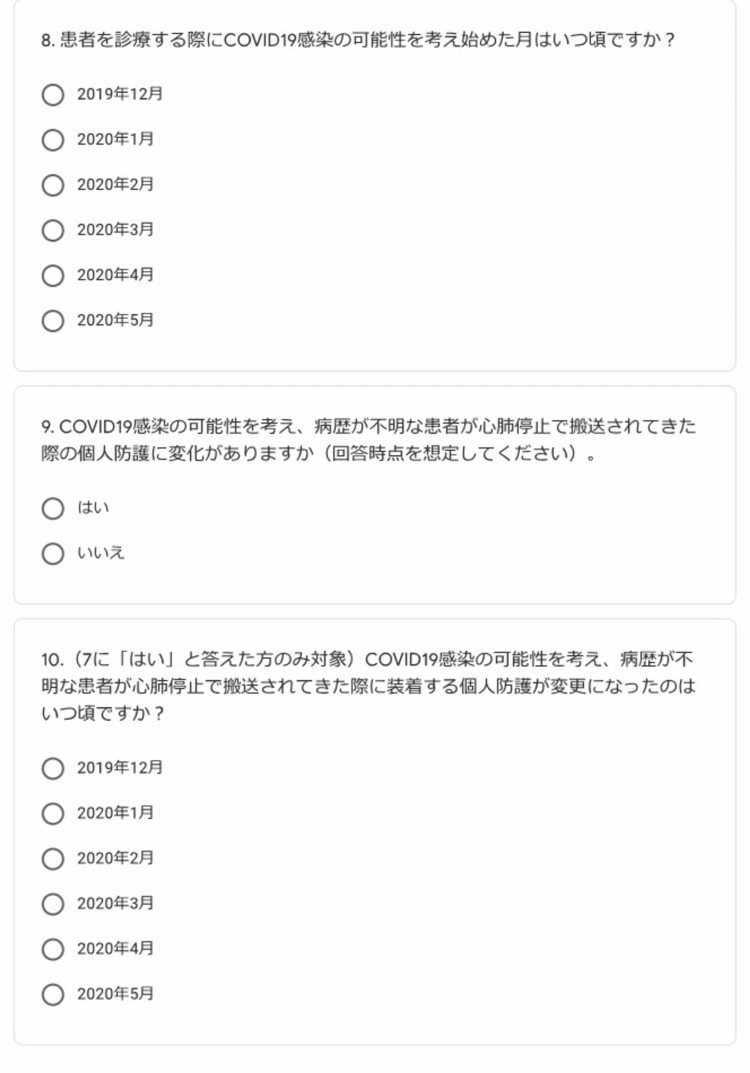
Task: Pick 2020年3月 in question 8
Action: pos(53,230)
